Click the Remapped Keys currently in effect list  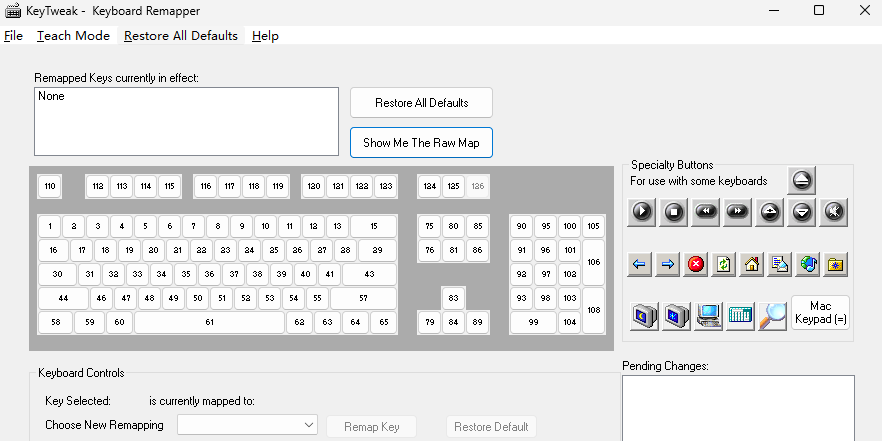tap(186, 122)
